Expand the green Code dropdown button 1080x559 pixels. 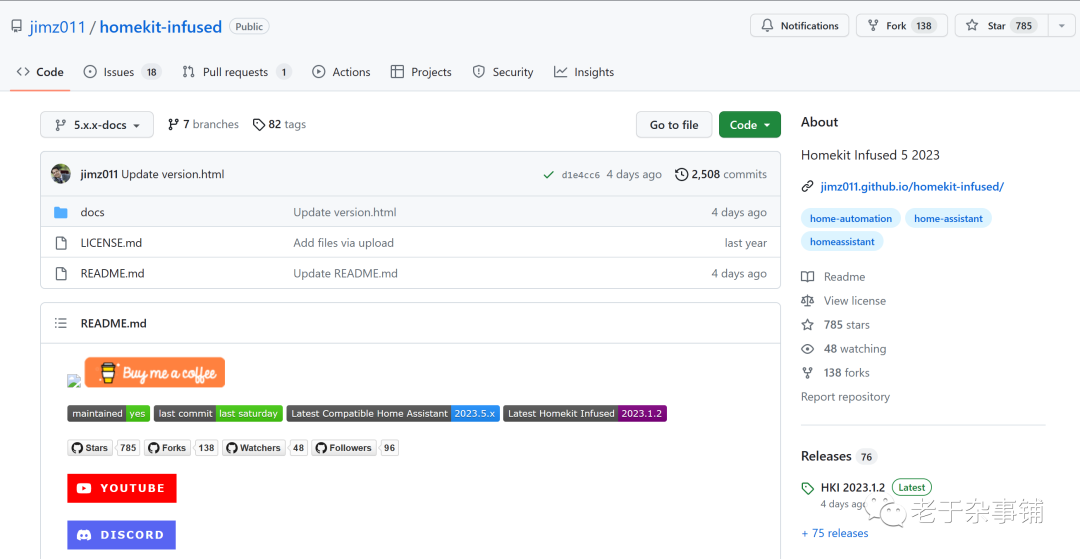point(749,125)
